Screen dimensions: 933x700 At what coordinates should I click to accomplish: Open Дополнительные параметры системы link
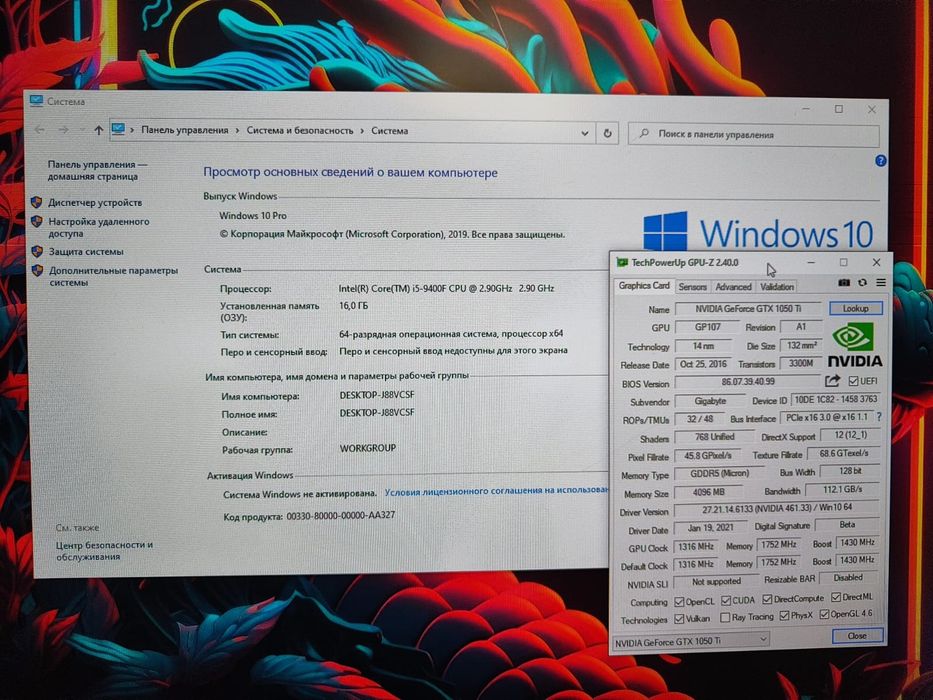pyautogui.click(x=113, y=276)
